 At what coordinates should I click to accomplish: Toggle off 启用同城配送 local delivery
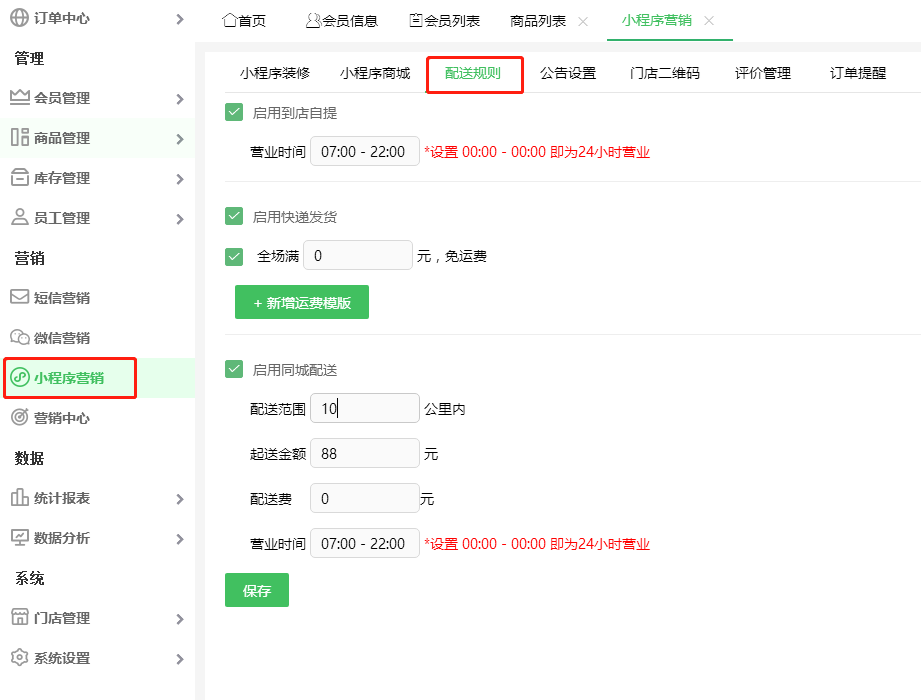click(x=233, y=369)
